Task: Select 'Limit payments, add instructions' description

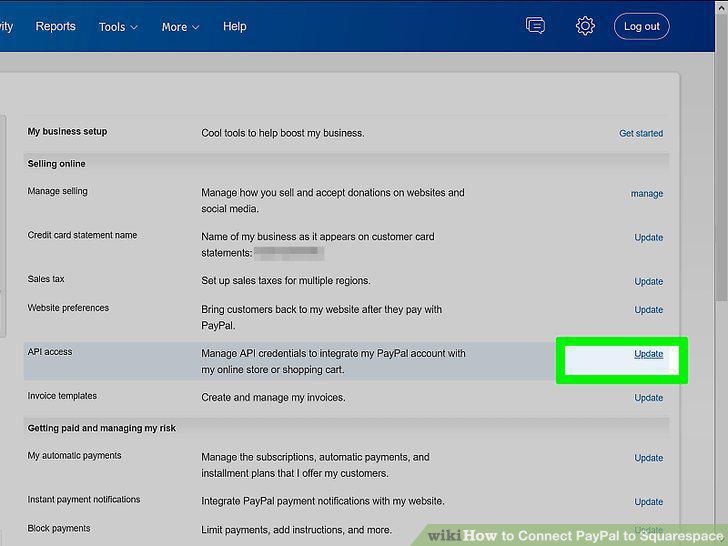Action: (296, 530)
